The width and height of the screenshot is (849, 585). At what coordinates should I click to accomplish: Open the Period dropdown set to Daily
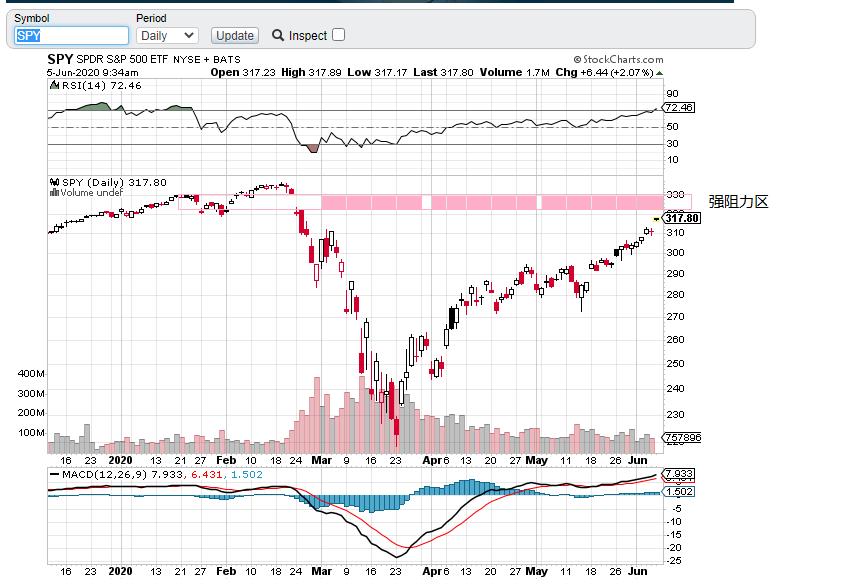click(167, 36)
